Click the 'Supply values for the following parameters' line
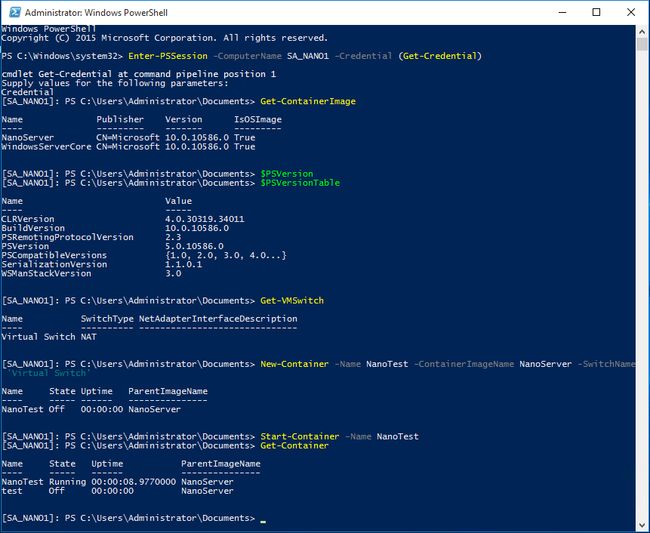 point(115,83)
